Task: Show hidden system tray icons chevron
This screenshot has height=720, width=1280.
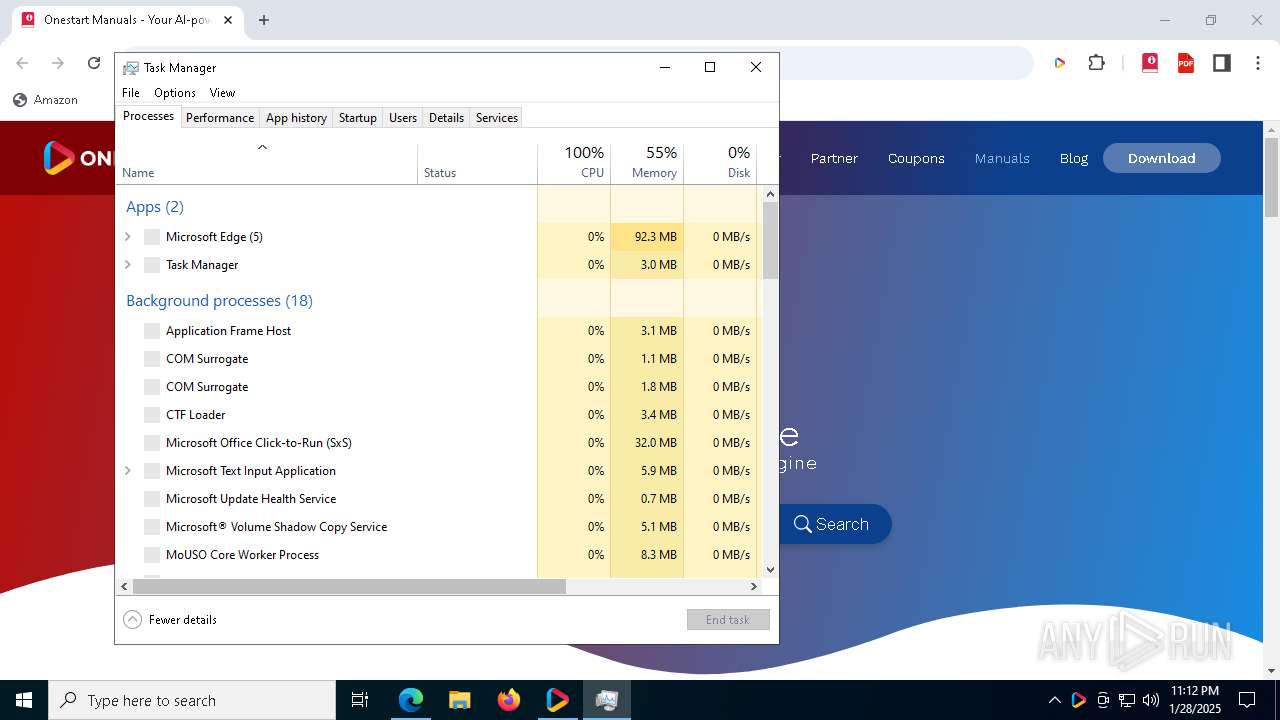Action: 1054,700
